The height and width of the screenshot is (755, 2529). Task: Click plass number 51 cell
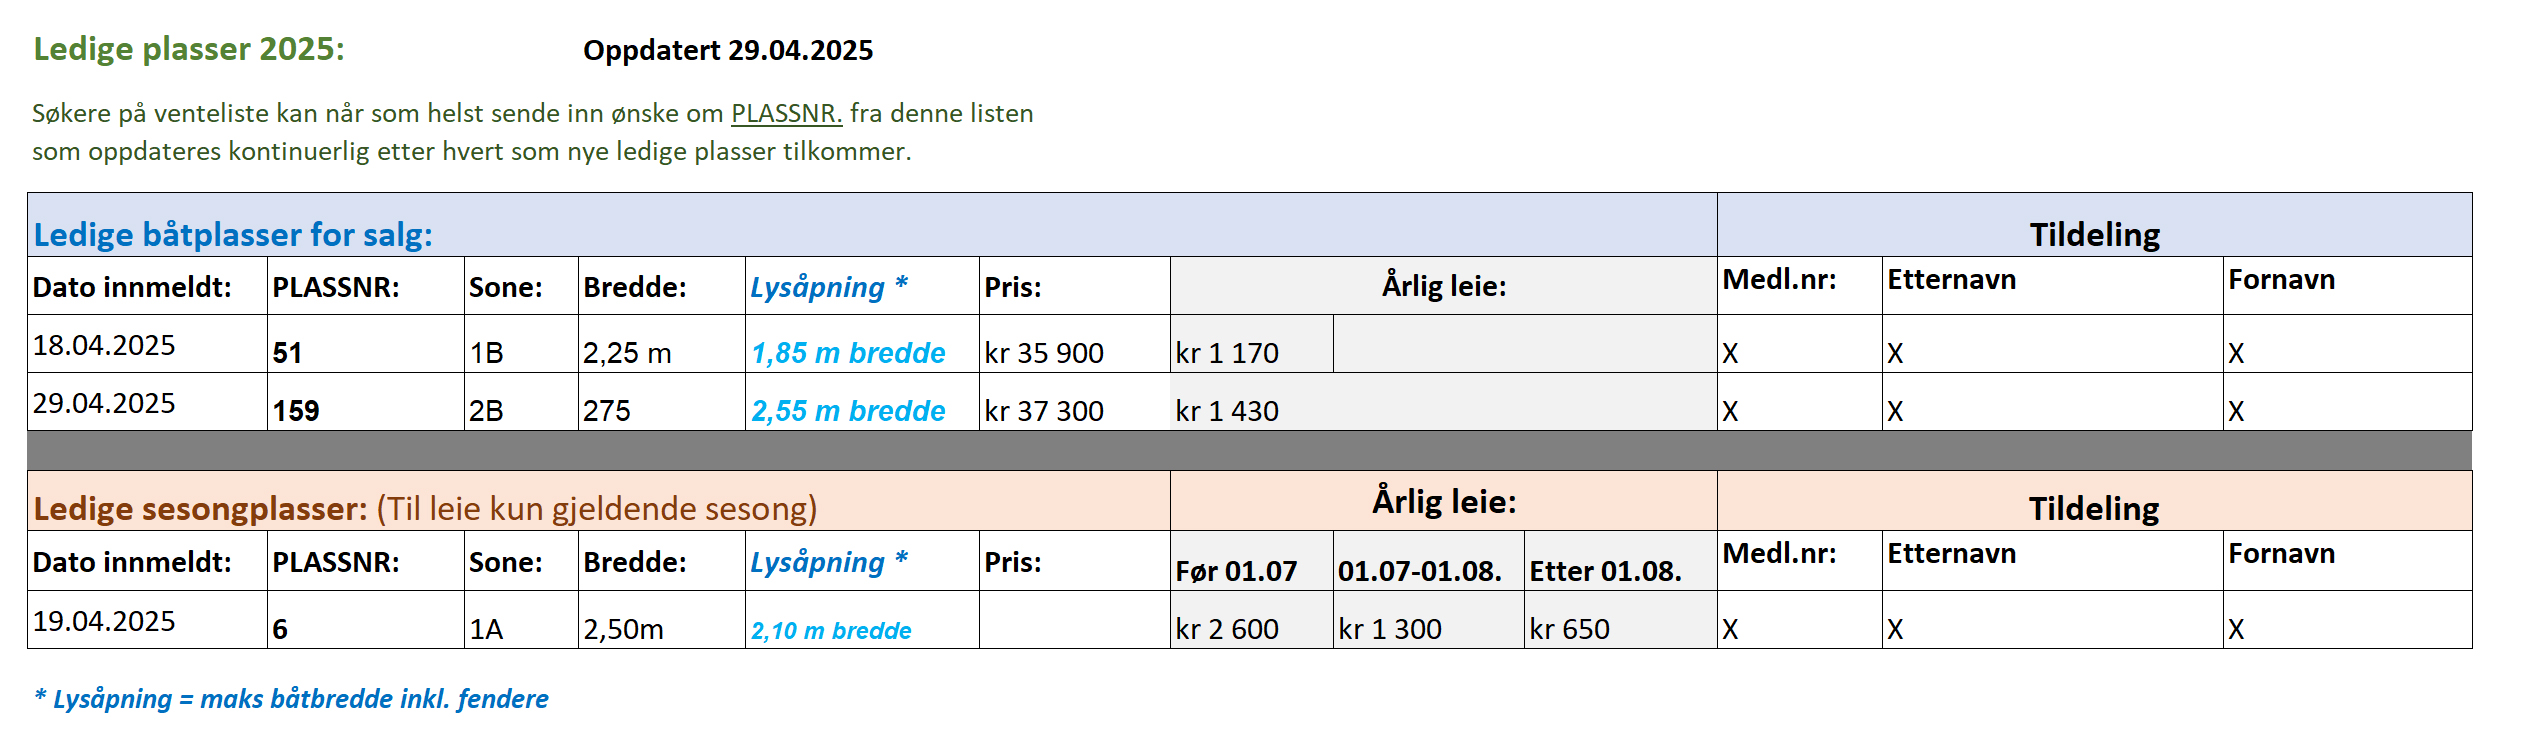366,344
